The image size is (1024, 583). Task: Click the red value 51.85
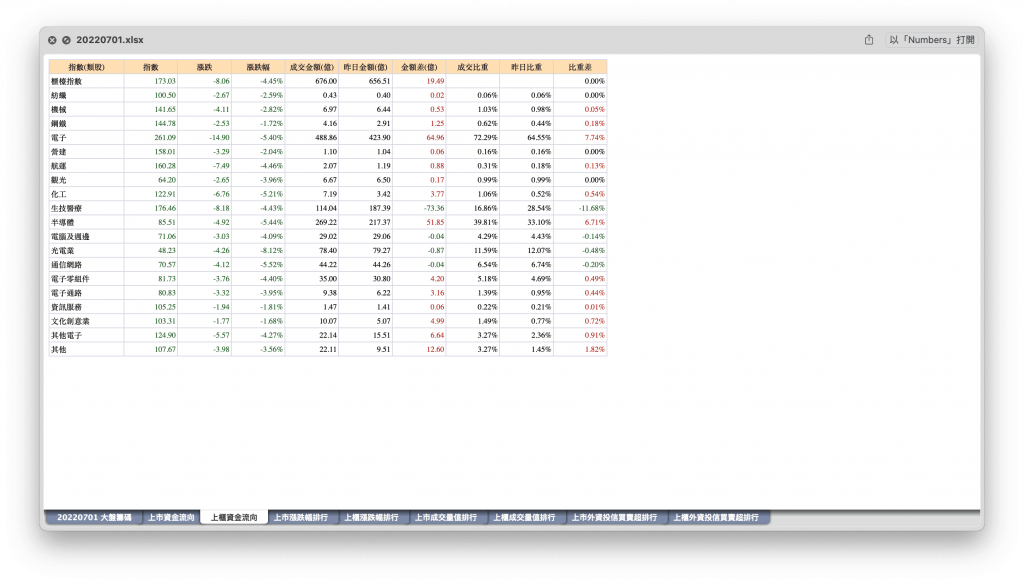pyautogui.click(x=435, y=222)
